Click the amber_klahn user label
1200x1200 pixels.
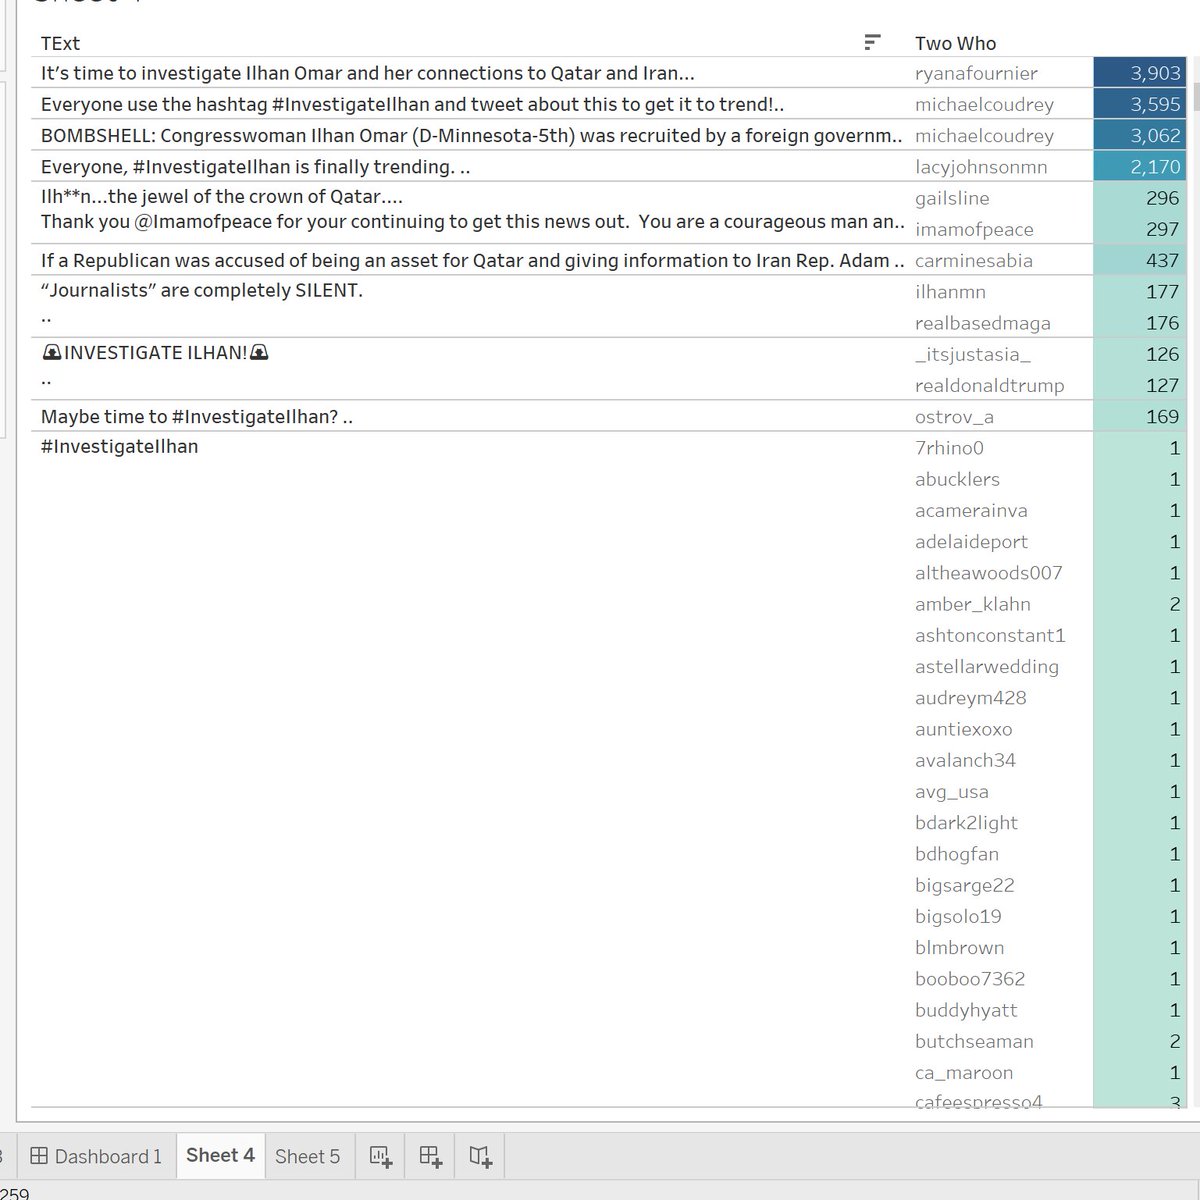click(972, 604)
